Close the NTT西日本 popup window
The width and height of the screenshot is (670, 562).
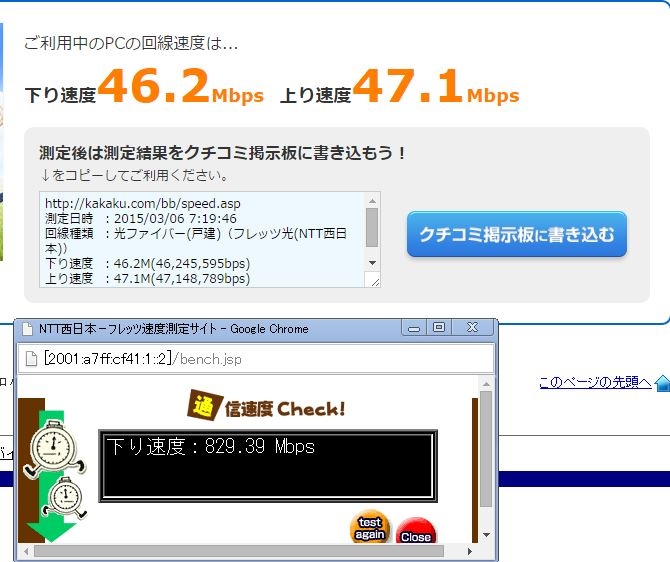click(x=473, y=328)
